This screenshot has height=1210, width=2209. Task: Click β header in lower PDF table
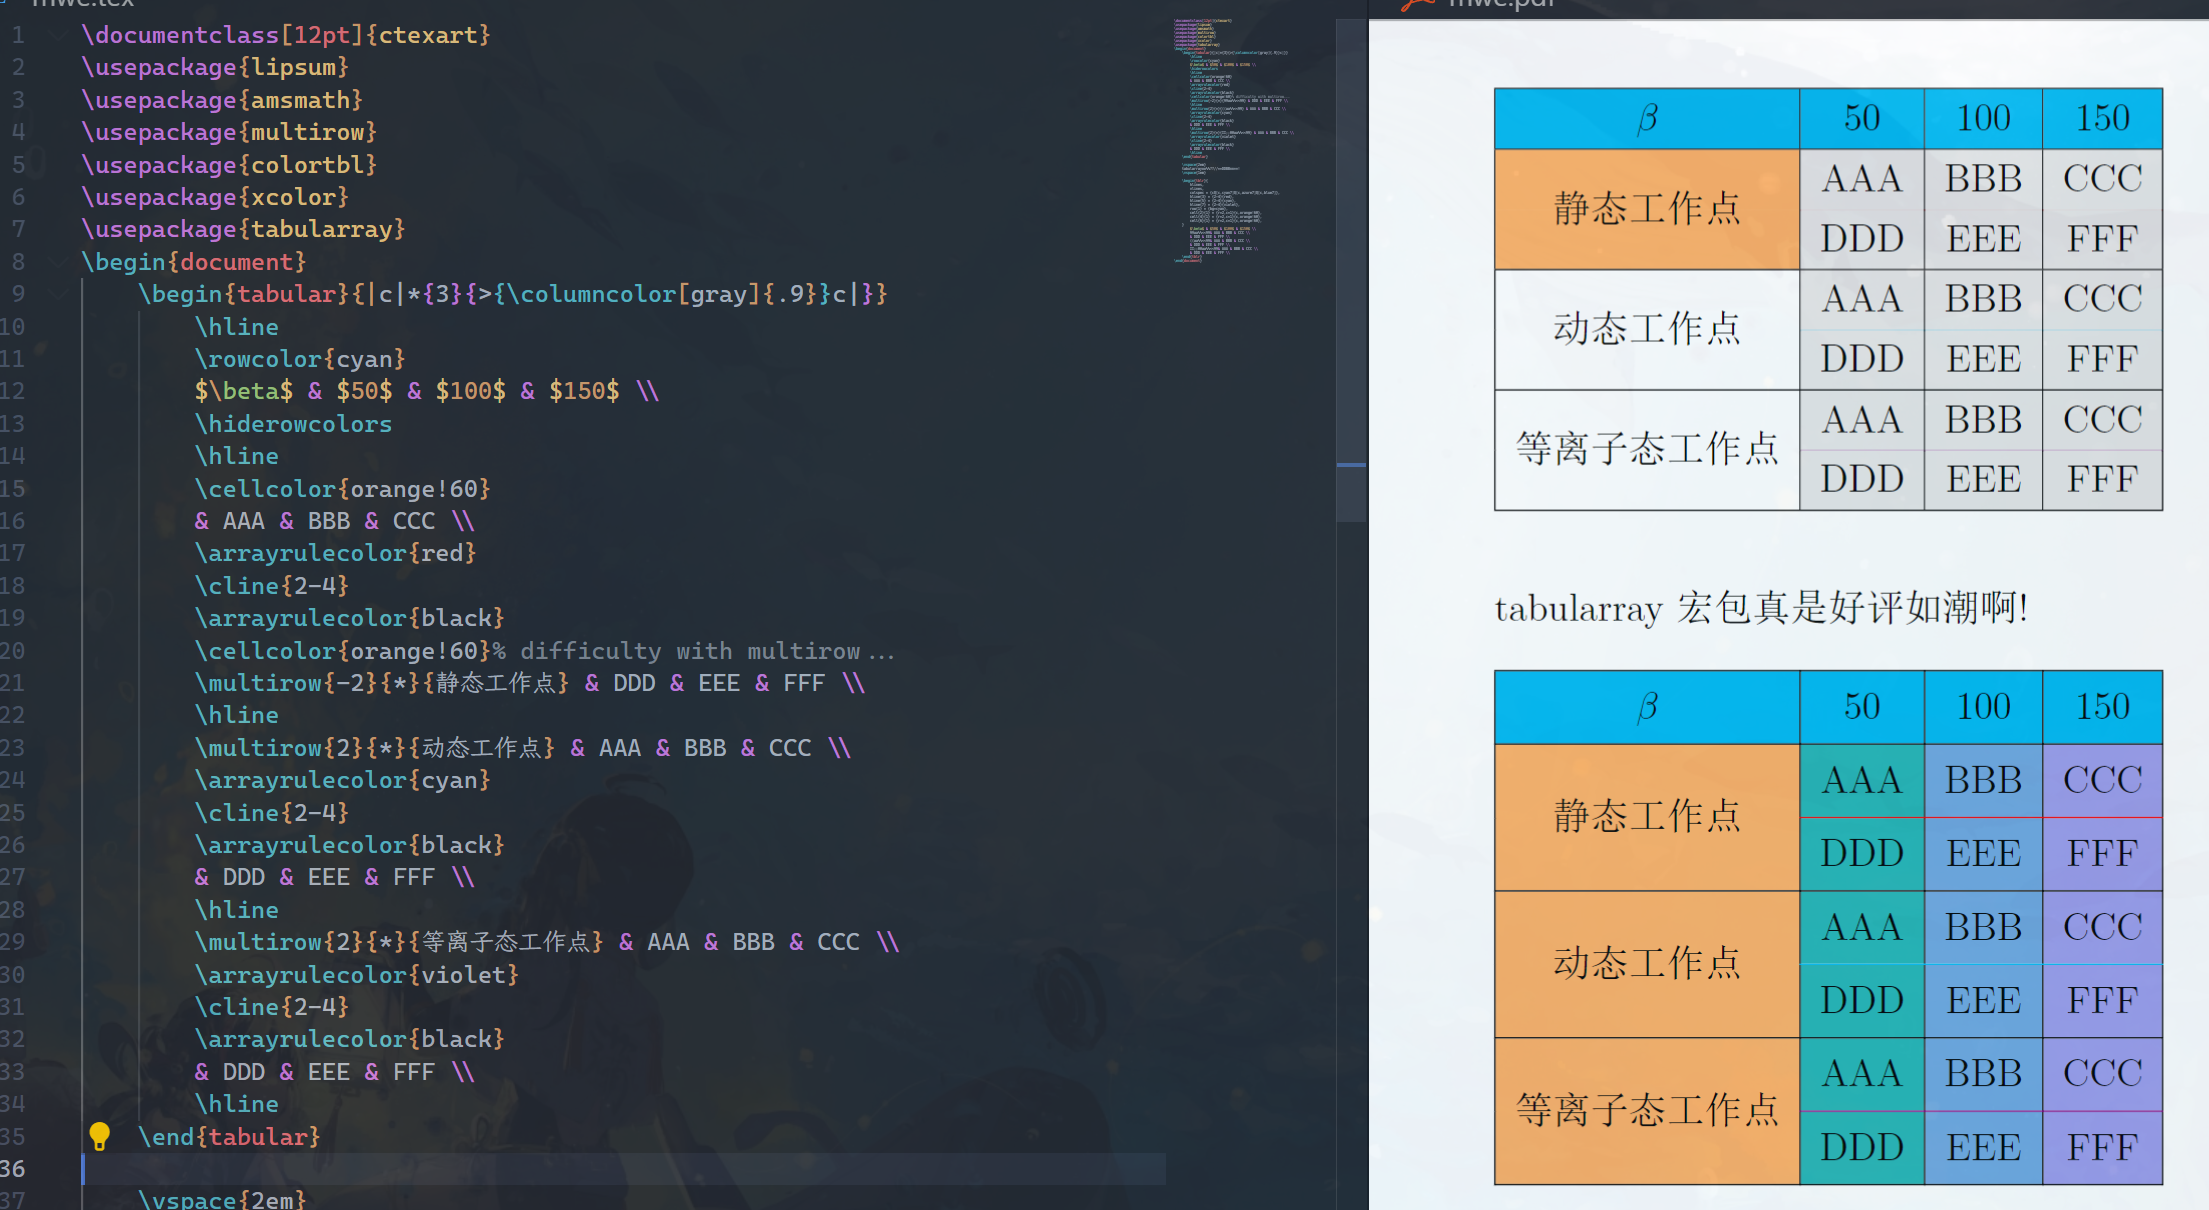(1647, 707)
